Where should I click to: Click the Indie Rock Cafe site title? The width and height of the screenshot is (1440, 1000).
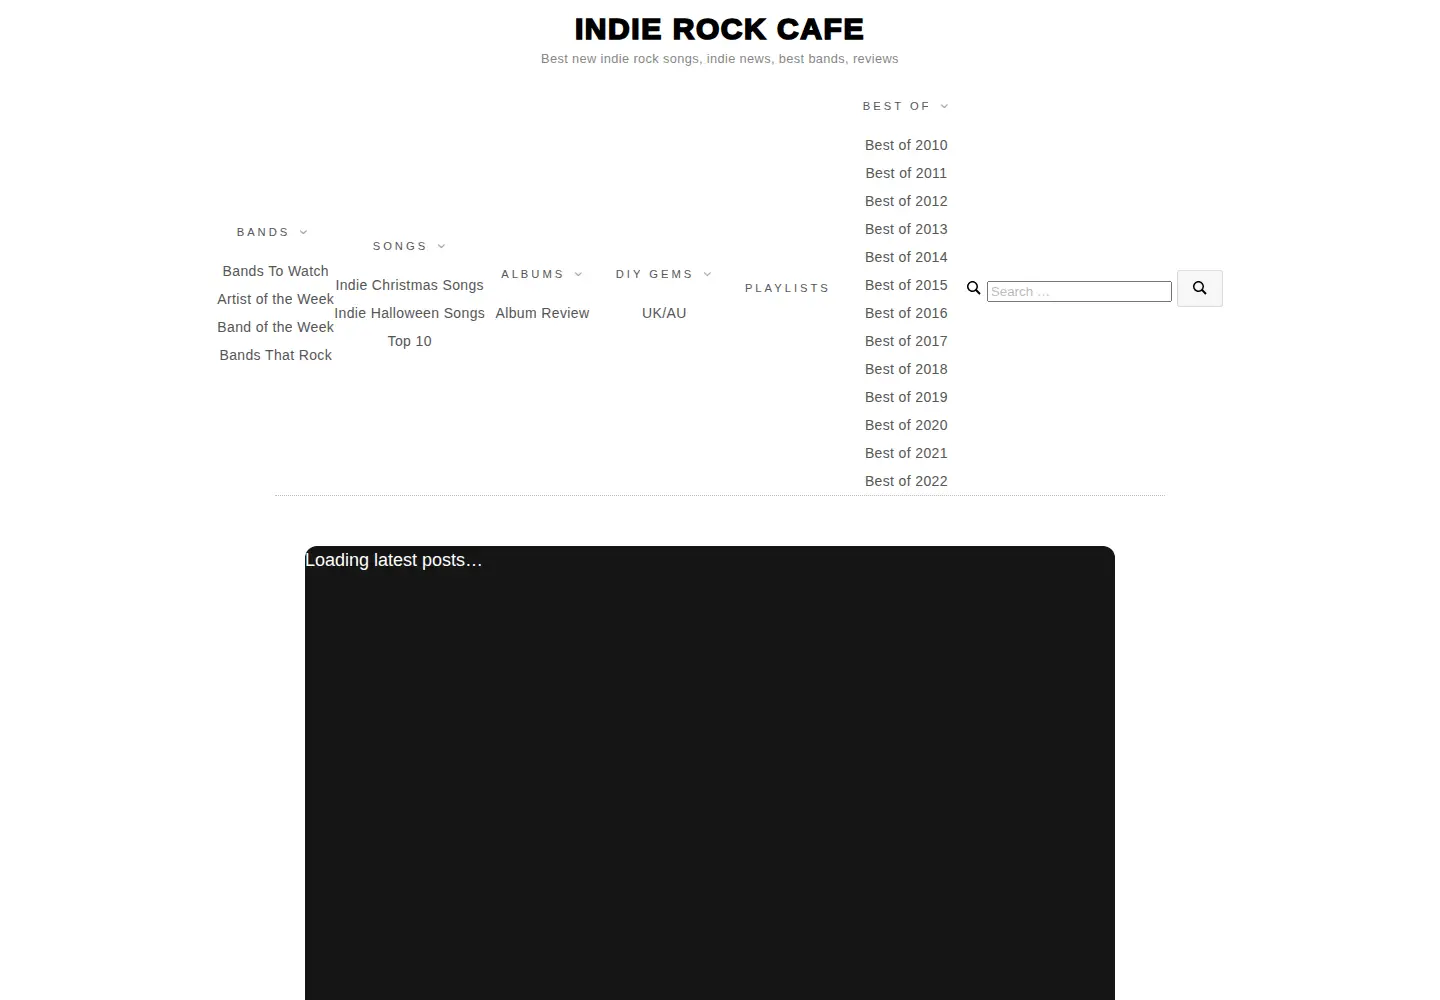[719, 29]
